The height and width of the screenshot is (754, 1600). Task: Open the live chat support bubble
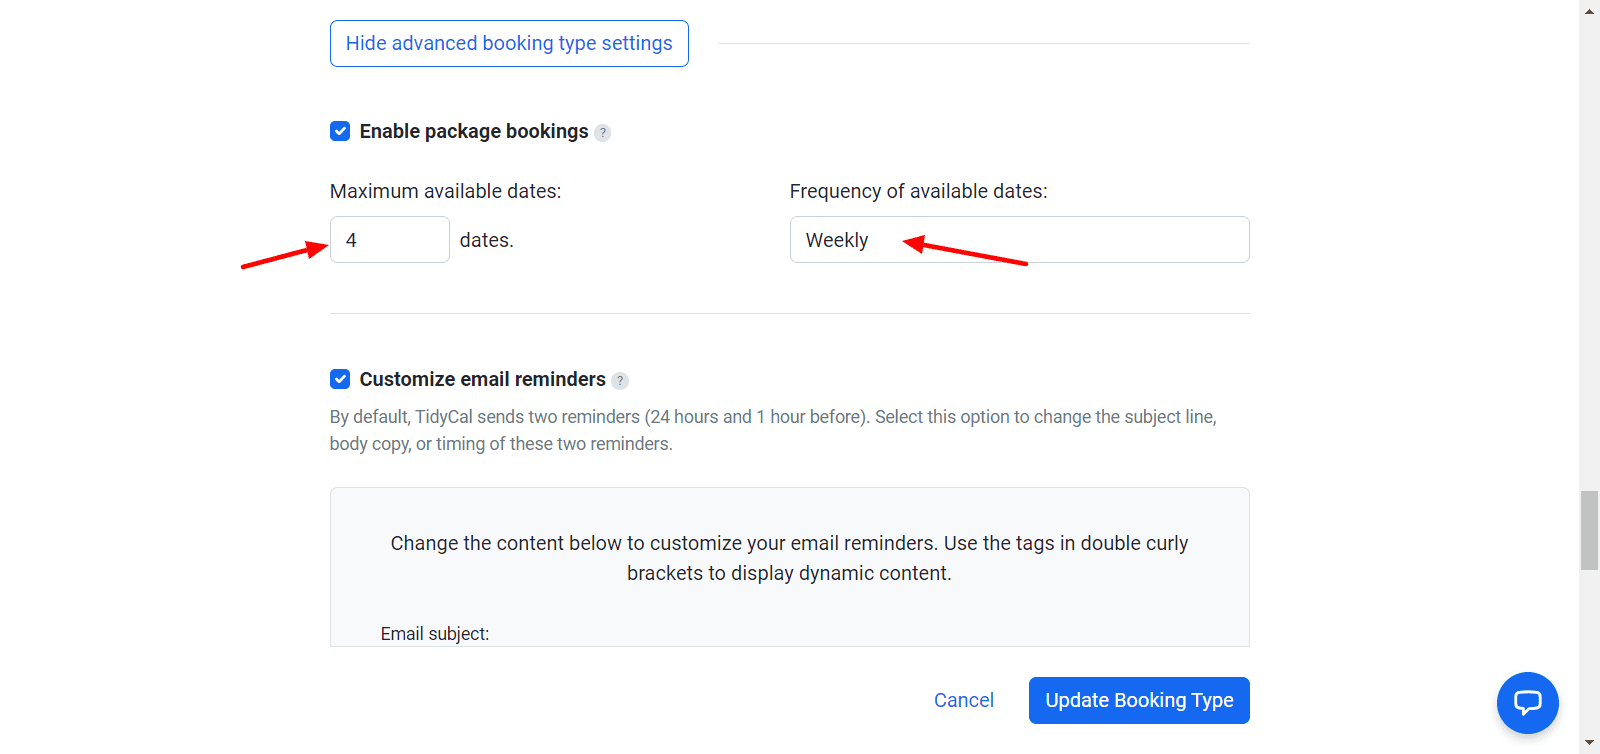pyautogui.click(x=1527, y=702)
